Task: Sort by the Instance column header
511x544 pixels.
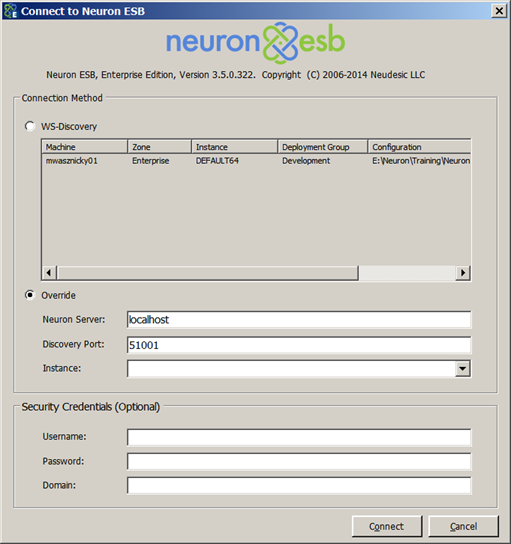Action: click(235, 147)
